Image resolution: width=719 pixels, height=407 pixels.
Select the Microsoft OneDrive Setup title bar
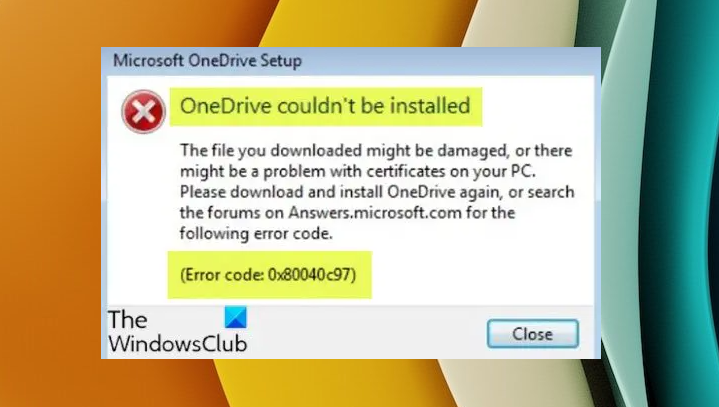(351, 60)
